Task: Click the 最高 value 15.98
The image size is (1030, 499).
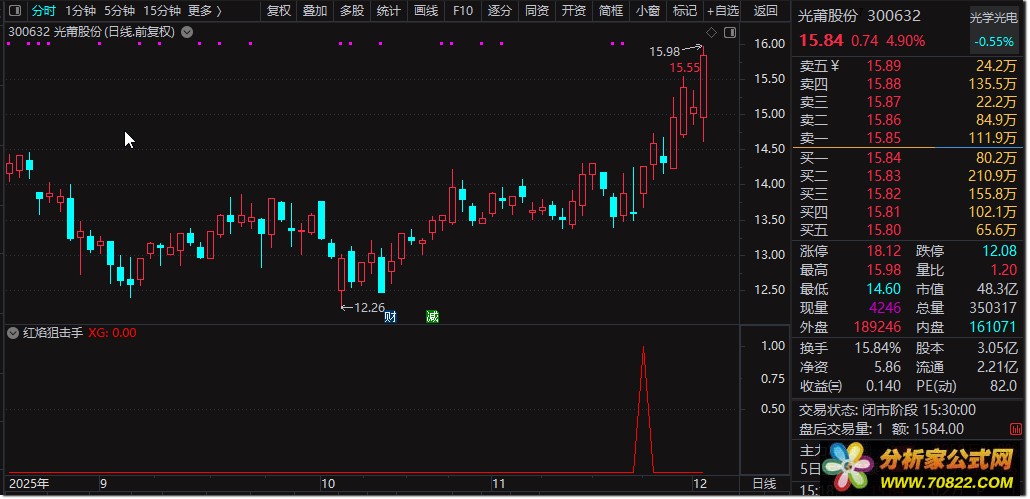Action: [x=884, y=270]
